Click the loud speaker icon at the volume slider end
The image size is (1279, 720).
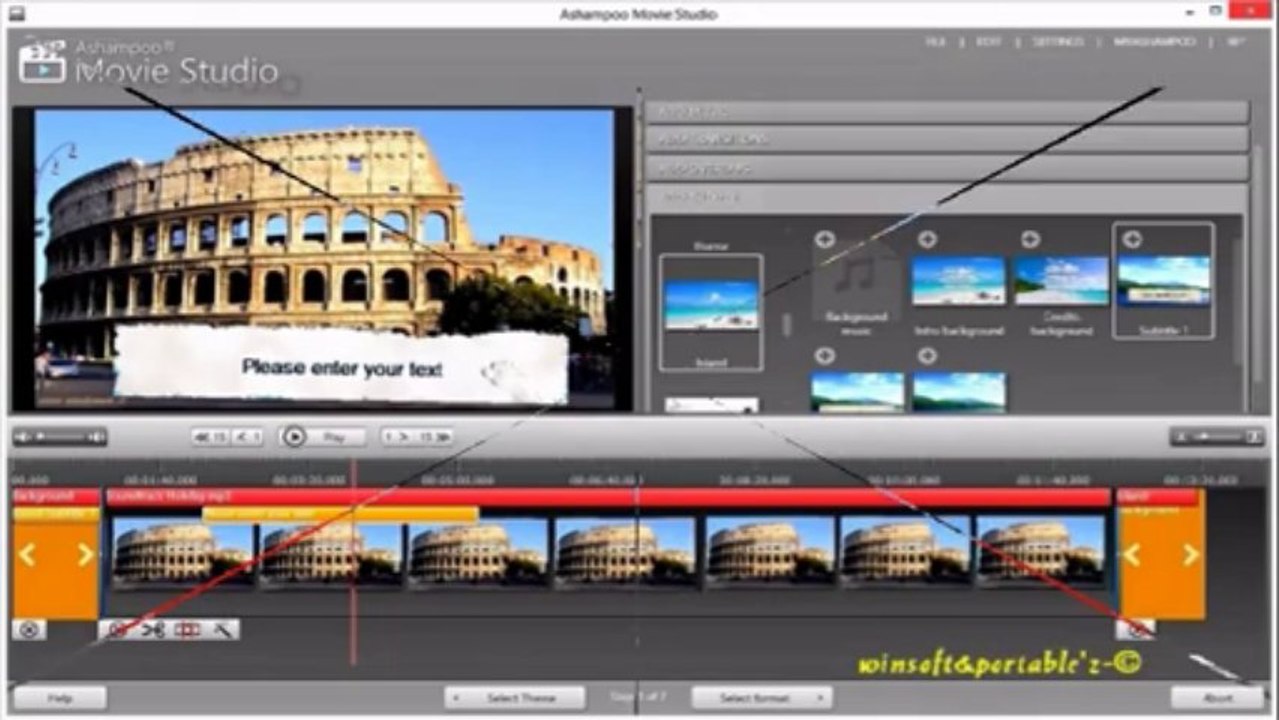pos(96,437)
